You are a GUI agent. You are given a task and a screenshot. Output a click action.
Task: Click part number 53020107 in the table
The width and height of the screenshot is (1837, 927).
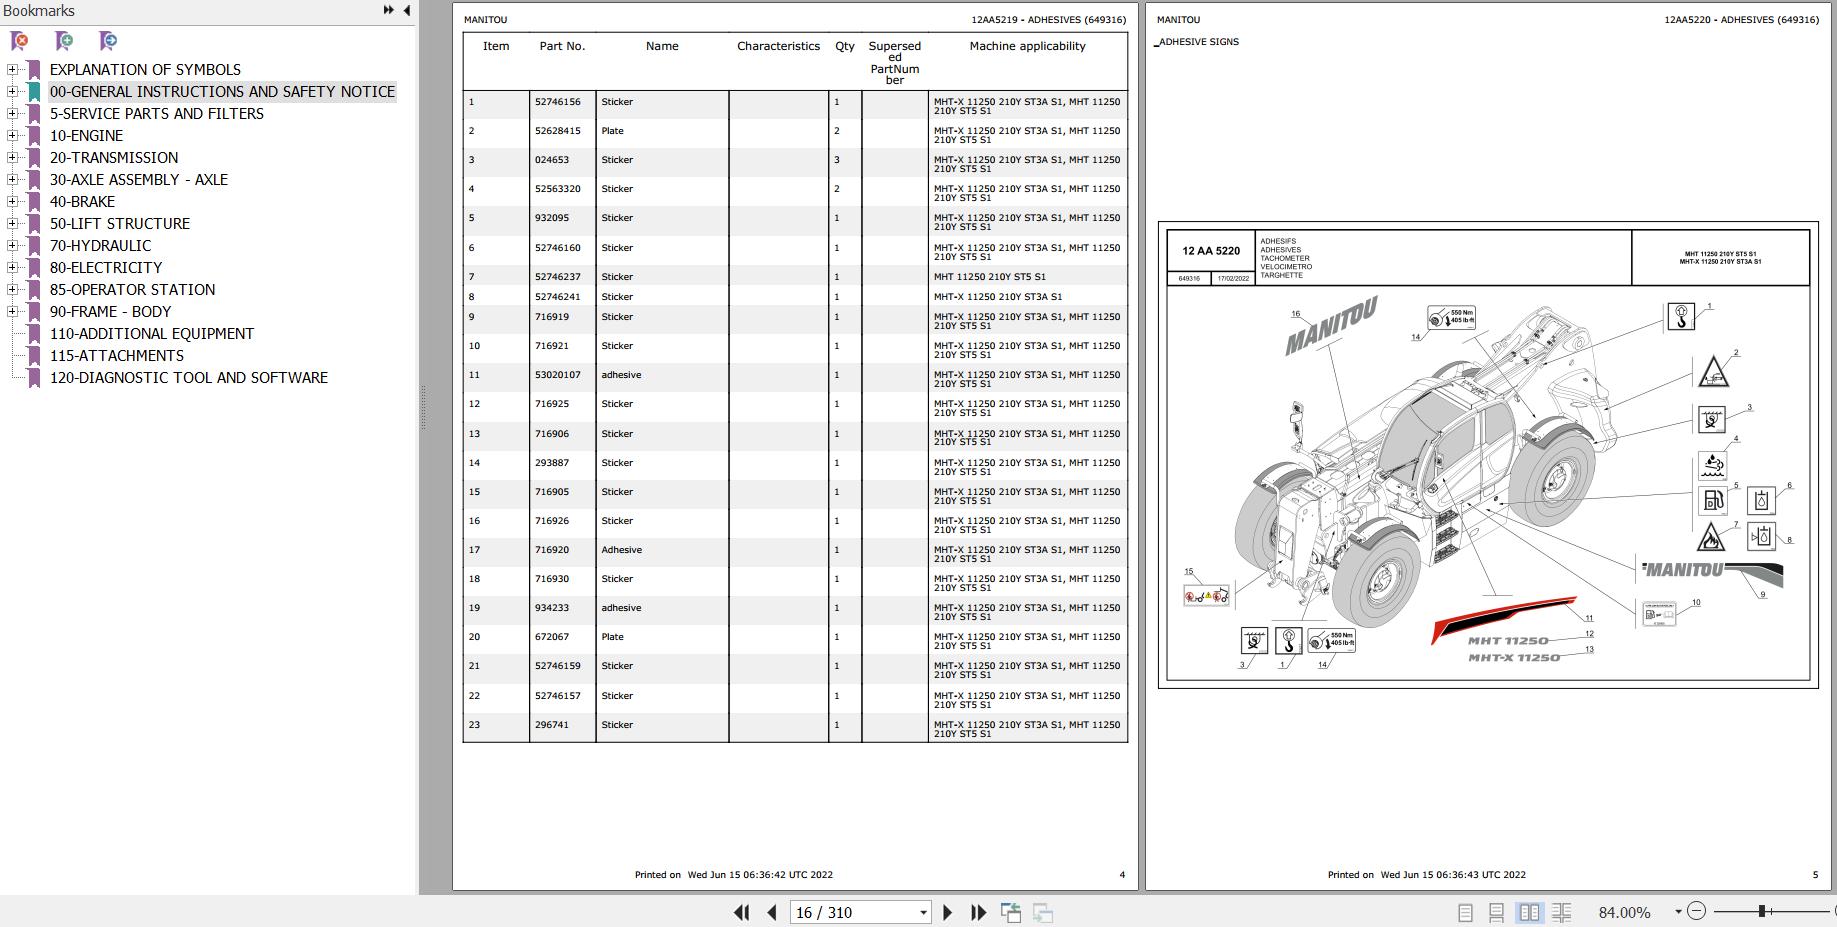[x=557, y=375]
